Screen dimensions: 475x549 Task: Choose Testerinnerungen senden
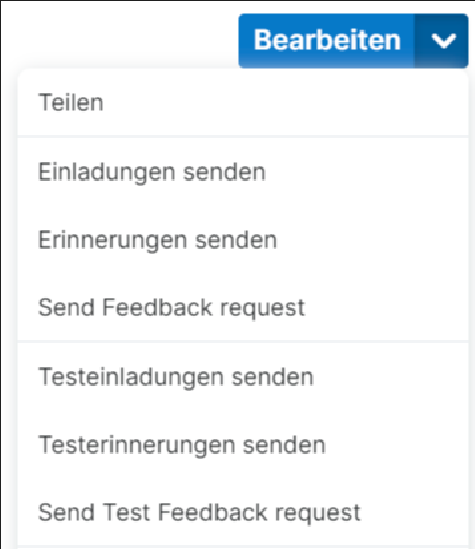pyautogui.click(x=243, y=445)
